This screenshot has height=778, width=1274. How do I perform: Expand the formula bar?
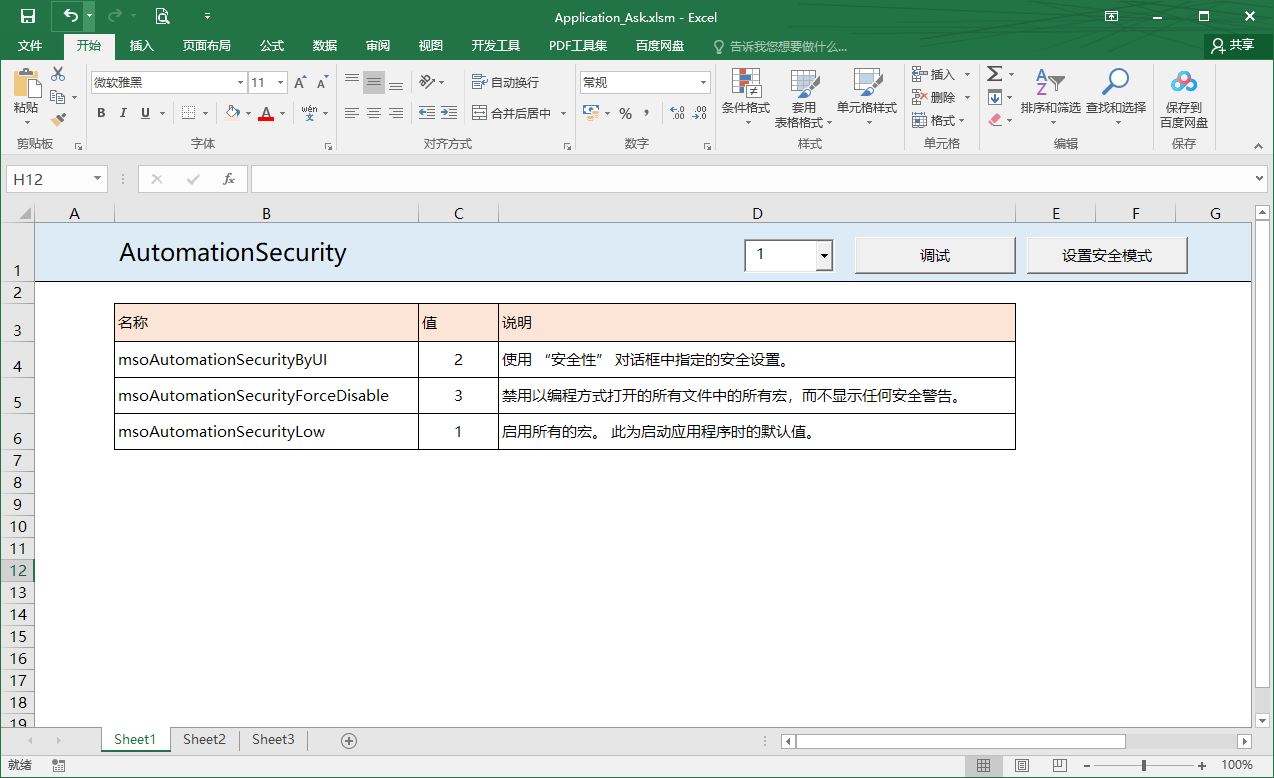click(x=1260, y=179)
